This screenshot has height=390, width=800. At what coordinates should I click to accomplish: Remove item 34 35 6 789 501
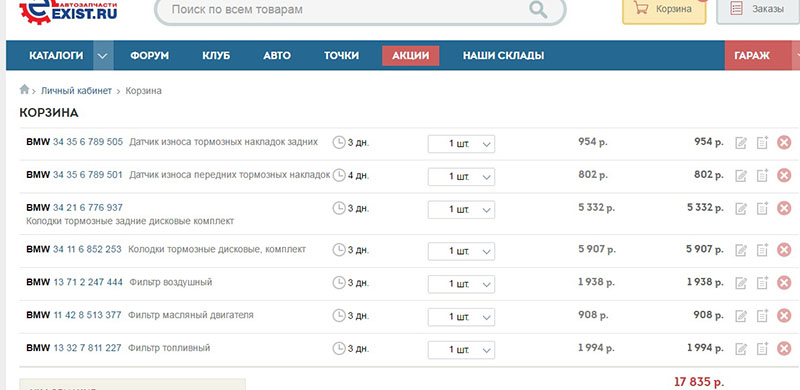(784, 175)
